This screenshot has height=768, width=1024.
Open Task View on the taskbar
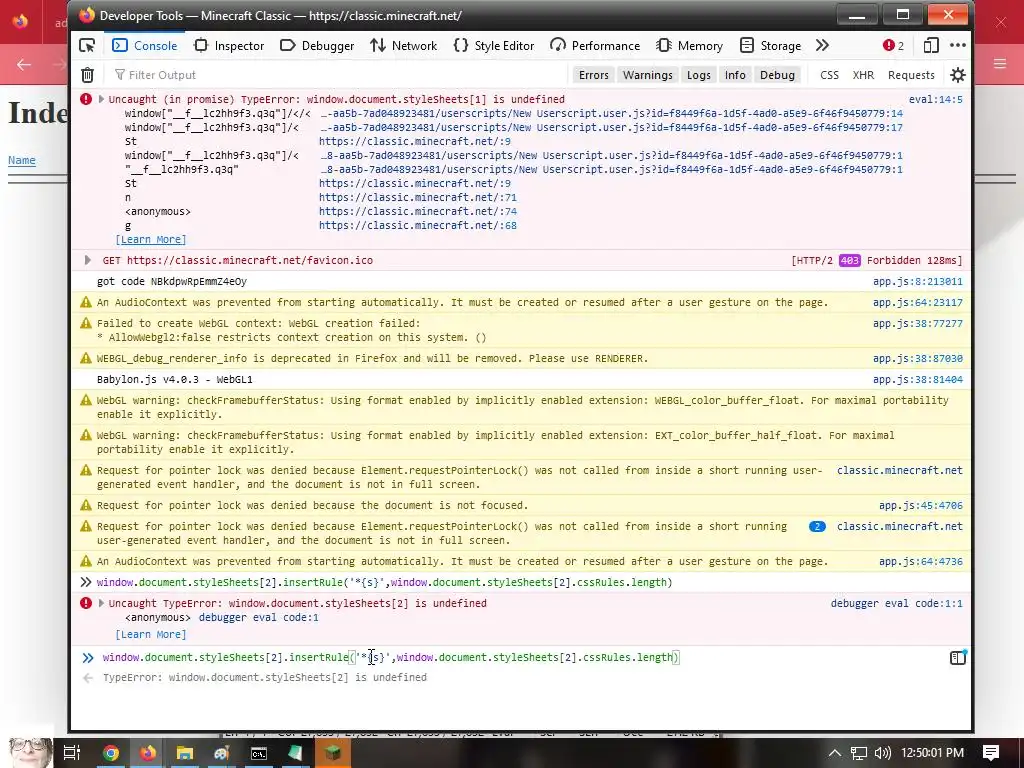72,753
